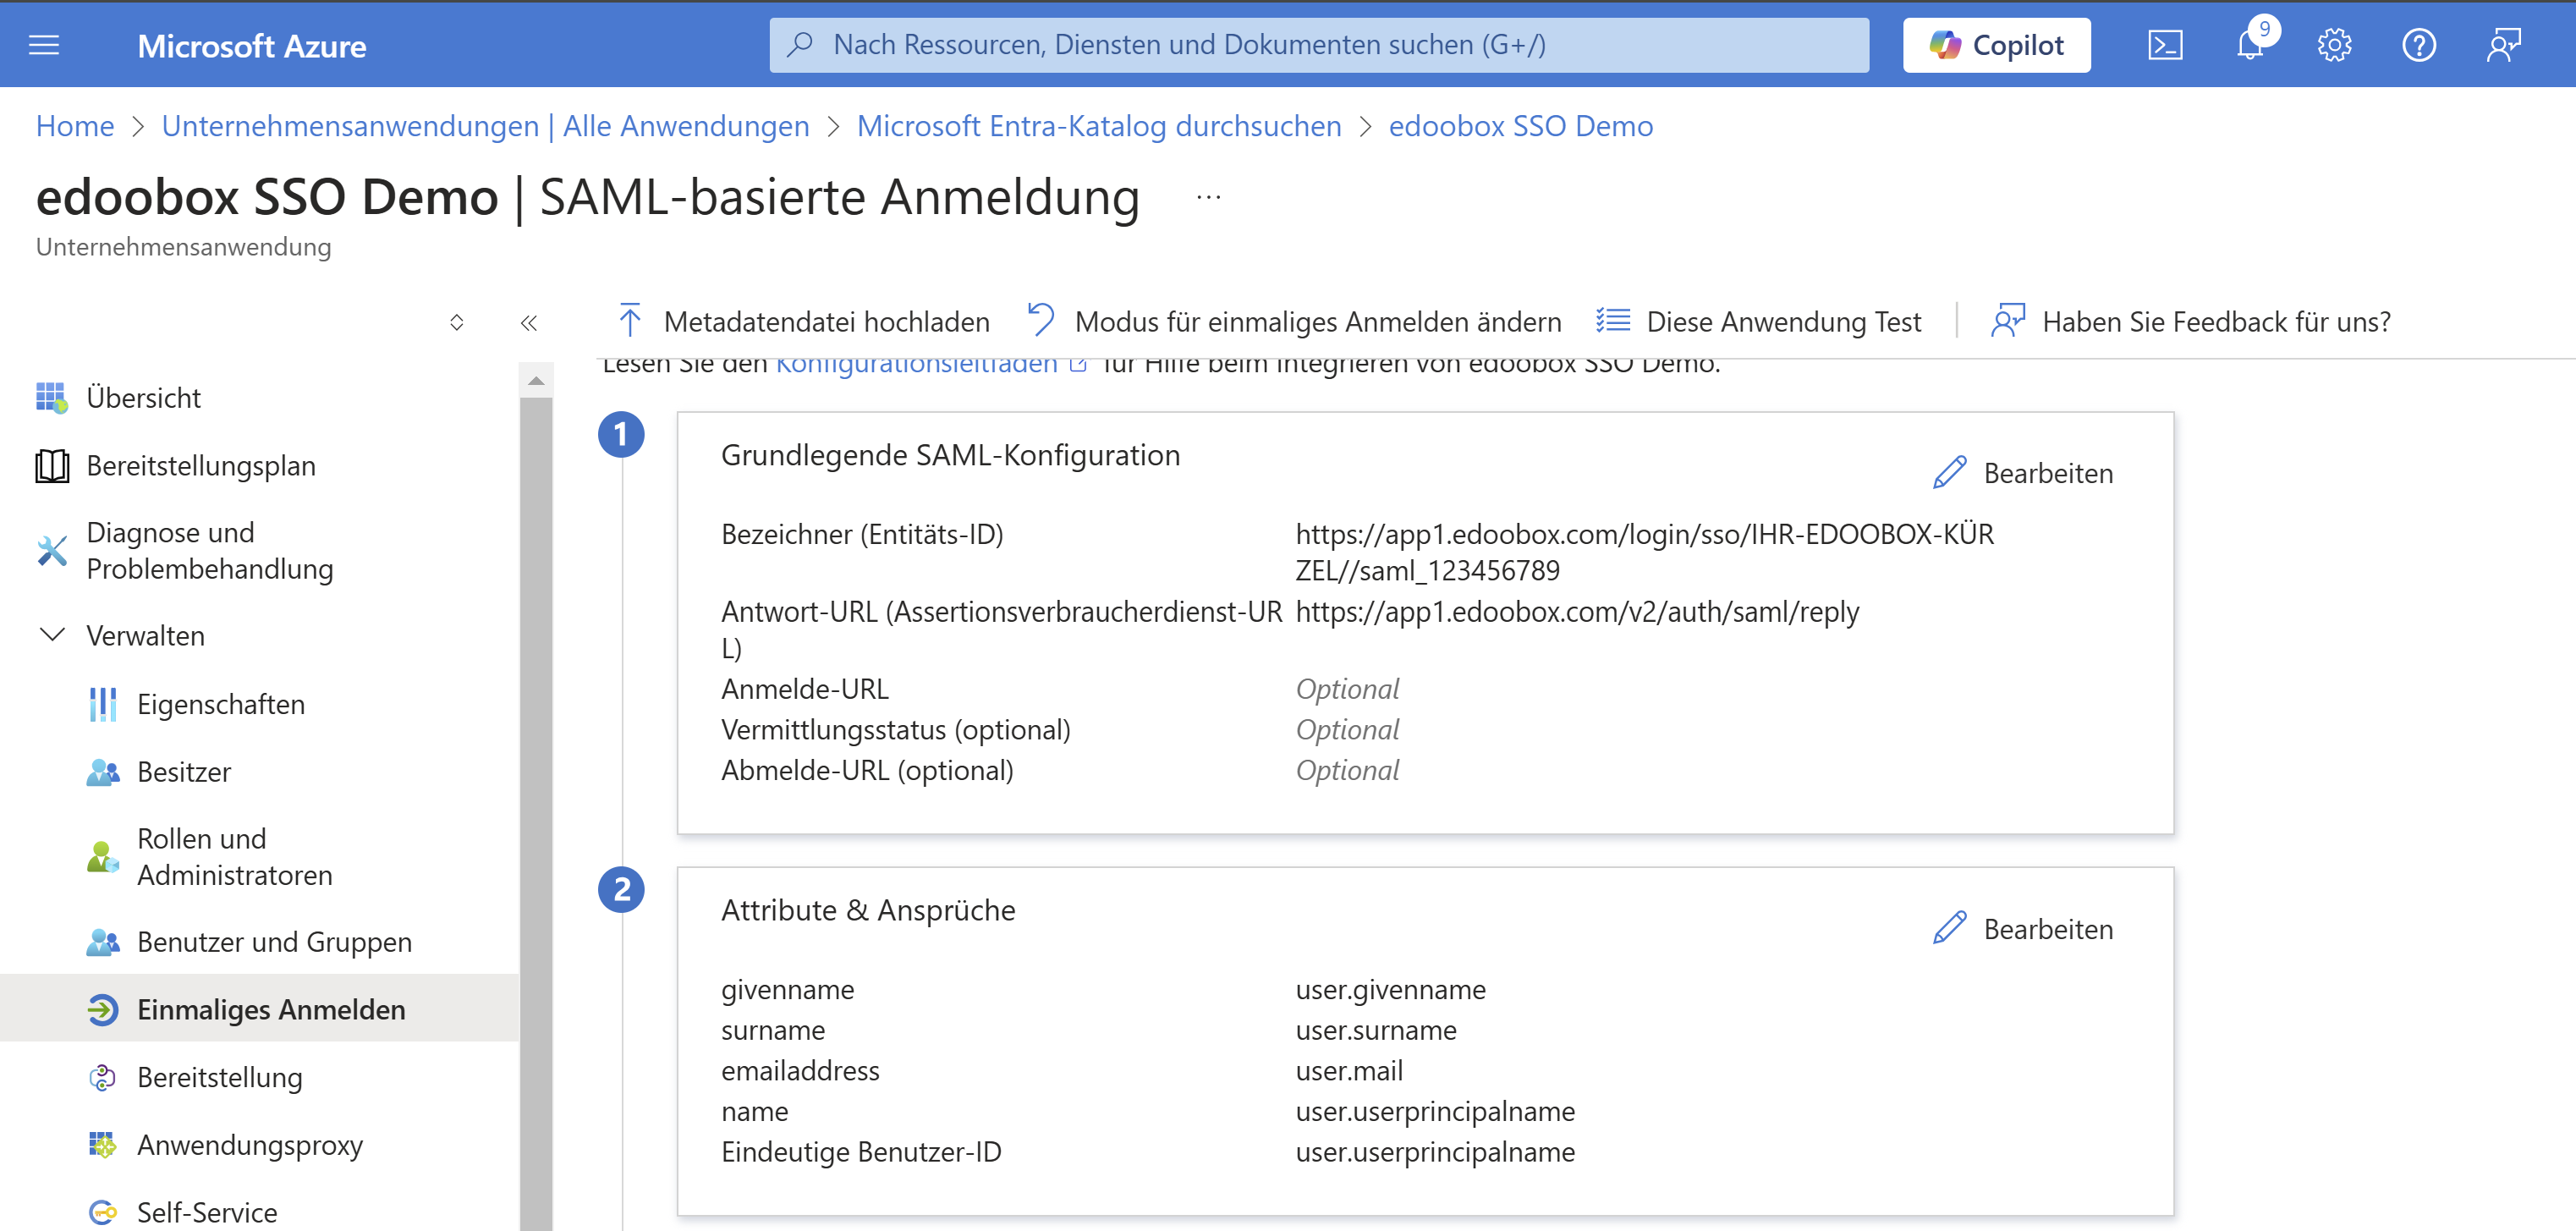2576x1231 pixels.
Task: Open the Copilot button
Action: point(1996,45)
